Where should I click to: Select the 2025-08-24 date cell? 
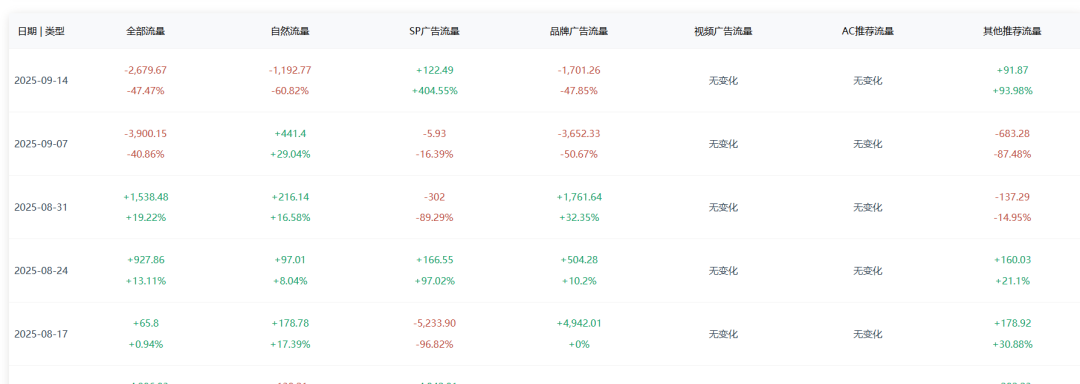pos(41,270)
